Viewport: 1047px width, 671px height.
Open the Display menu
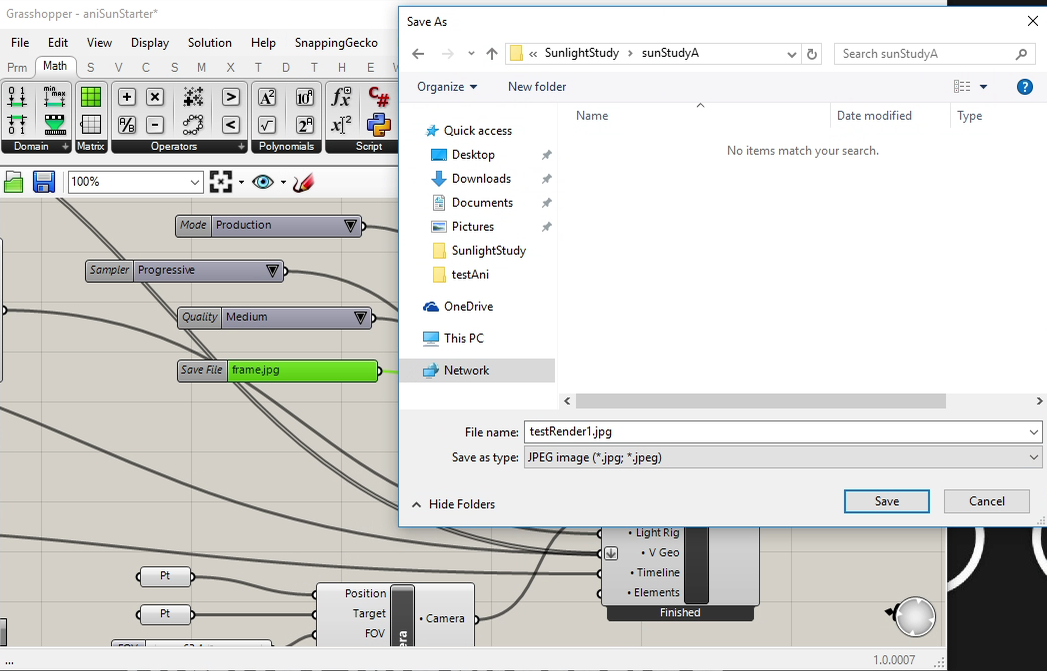(x=150, y=43)
